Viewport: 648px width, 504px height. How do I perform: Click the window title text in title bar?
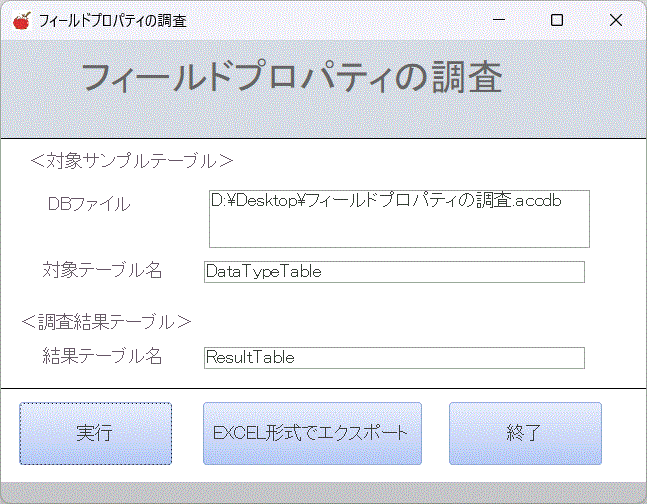point(113,21)
